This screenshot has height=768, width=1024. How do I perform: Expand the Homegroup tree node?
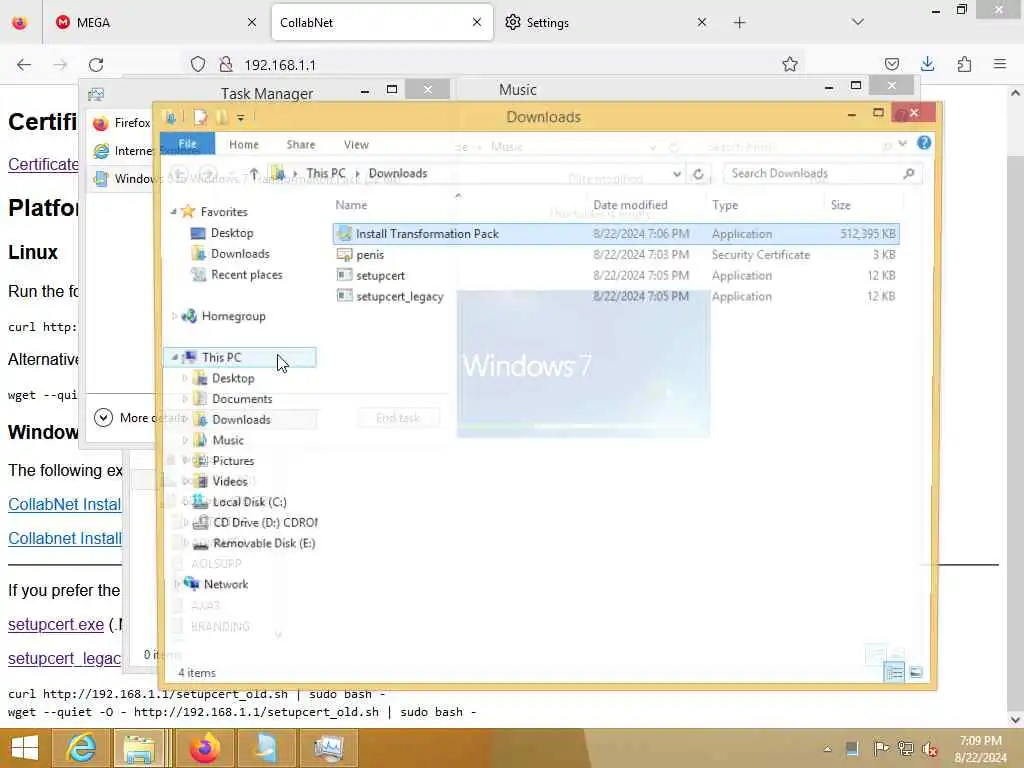click(174, 316)
